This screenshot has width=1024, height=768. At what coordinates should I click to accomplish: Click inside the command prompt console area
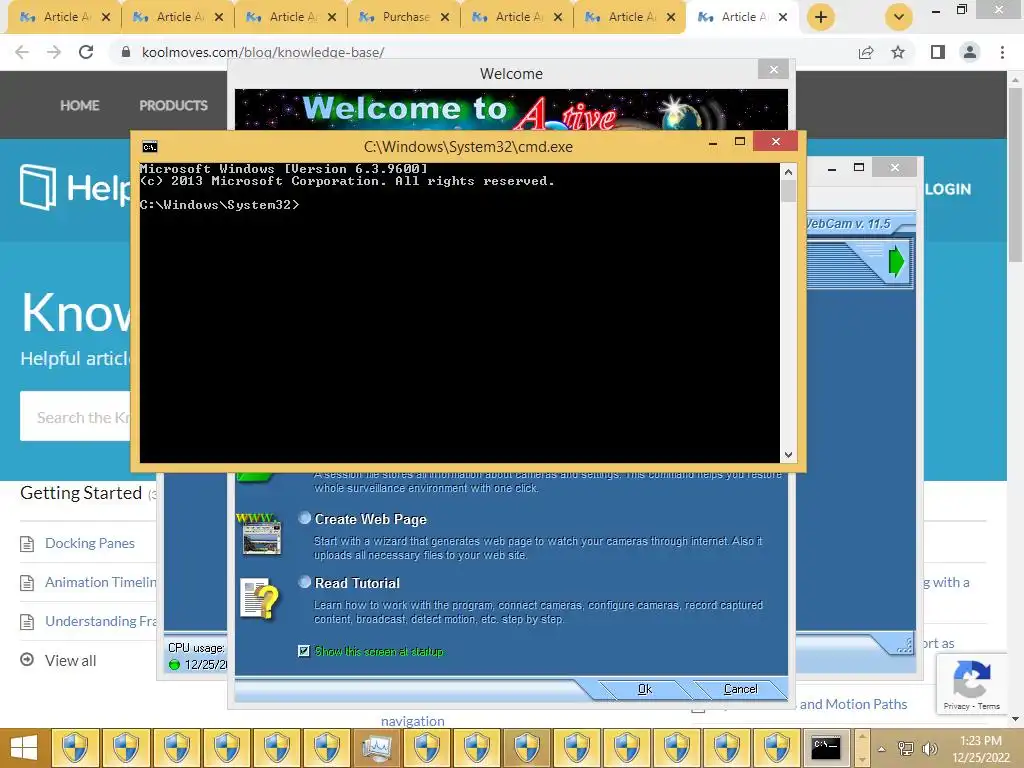tap(459, 313)
